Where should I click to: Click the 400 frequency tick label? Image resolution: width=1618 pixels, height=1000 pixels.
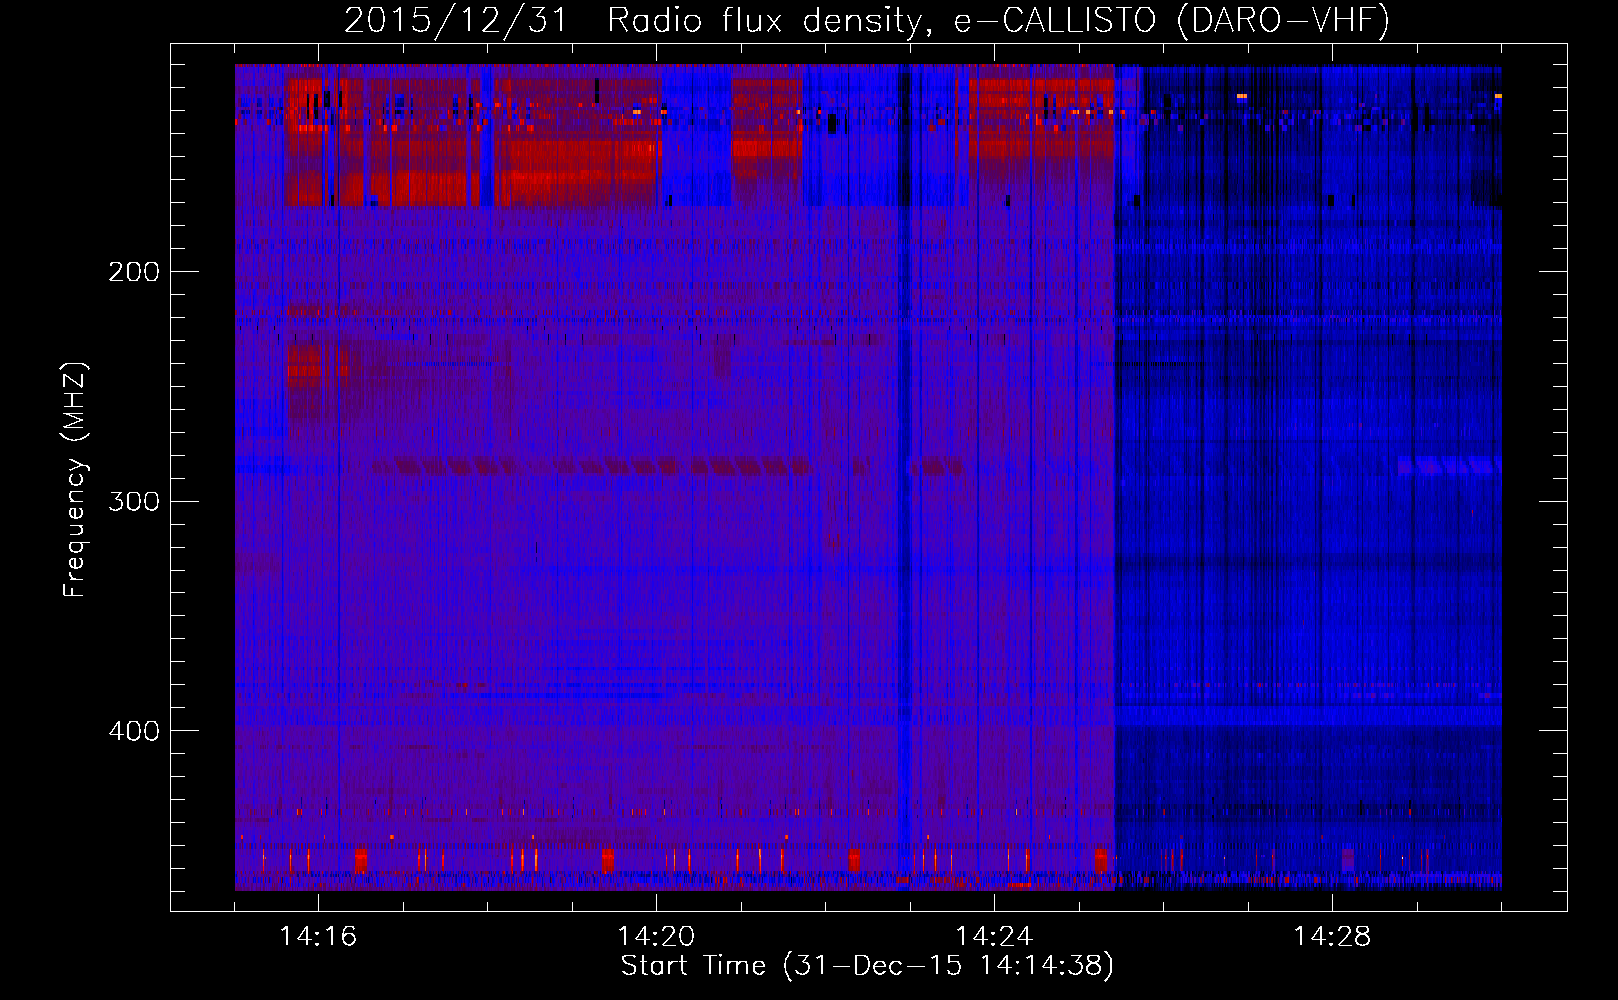pyautogui.click(x=134, y=731)
